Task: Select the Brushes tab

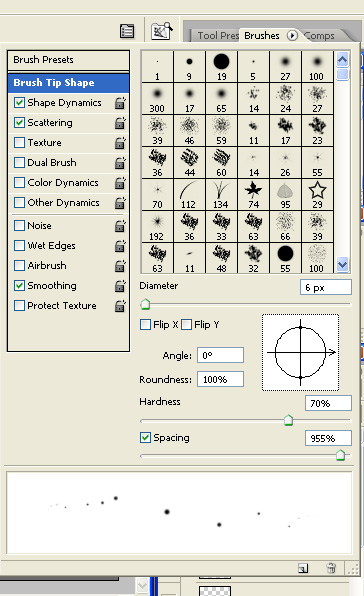Action: 262,36
